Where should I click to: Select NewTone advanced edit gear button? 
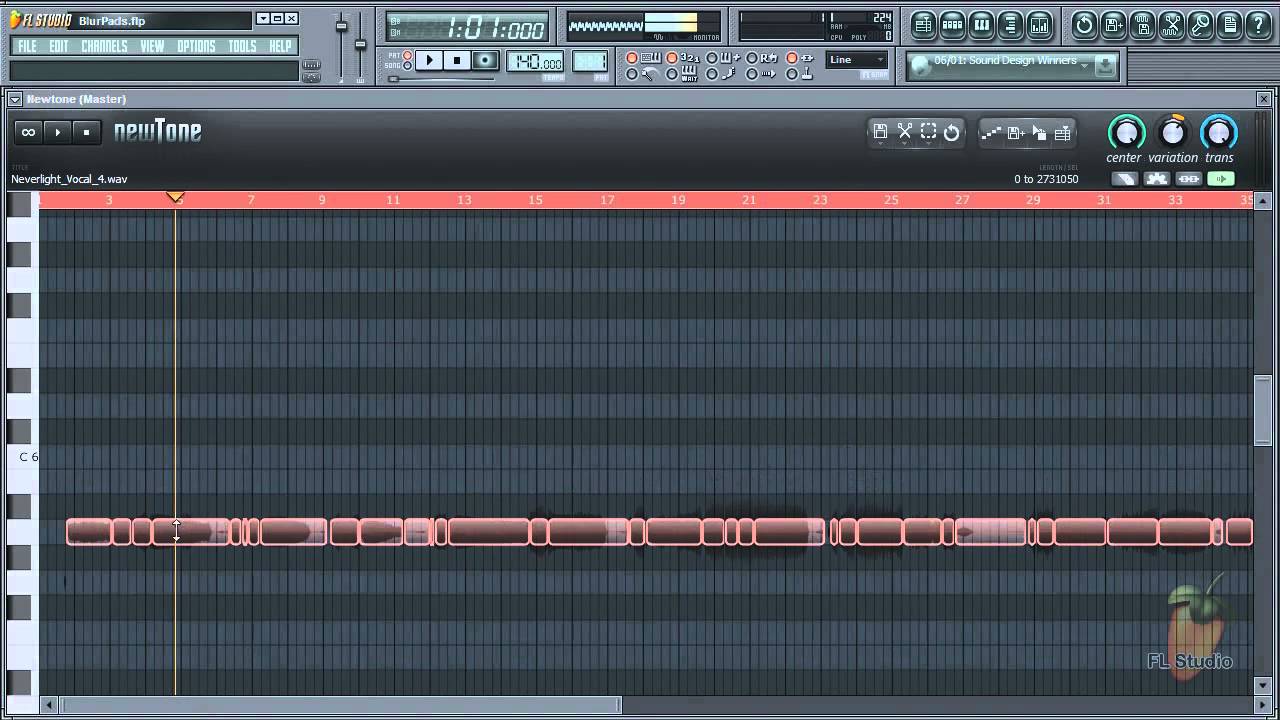click(1156, 179)
